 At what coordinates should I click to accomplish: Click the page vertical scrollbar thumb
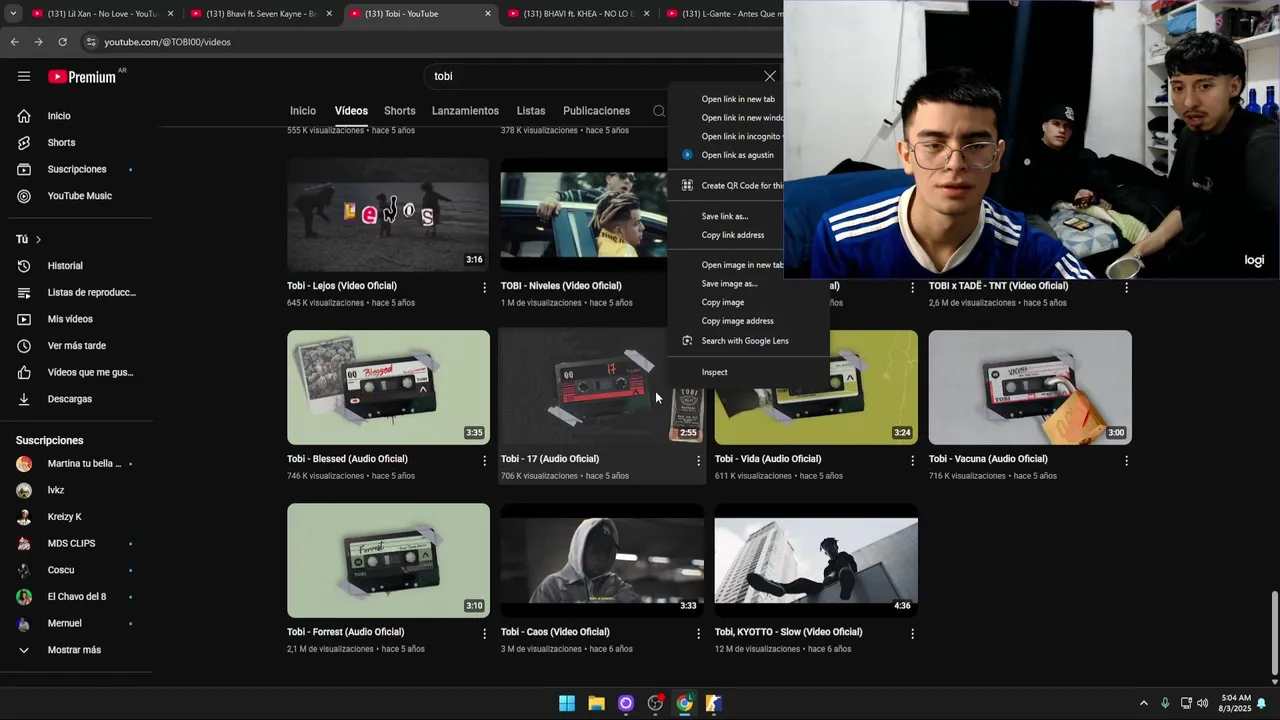click(1274, 632)
